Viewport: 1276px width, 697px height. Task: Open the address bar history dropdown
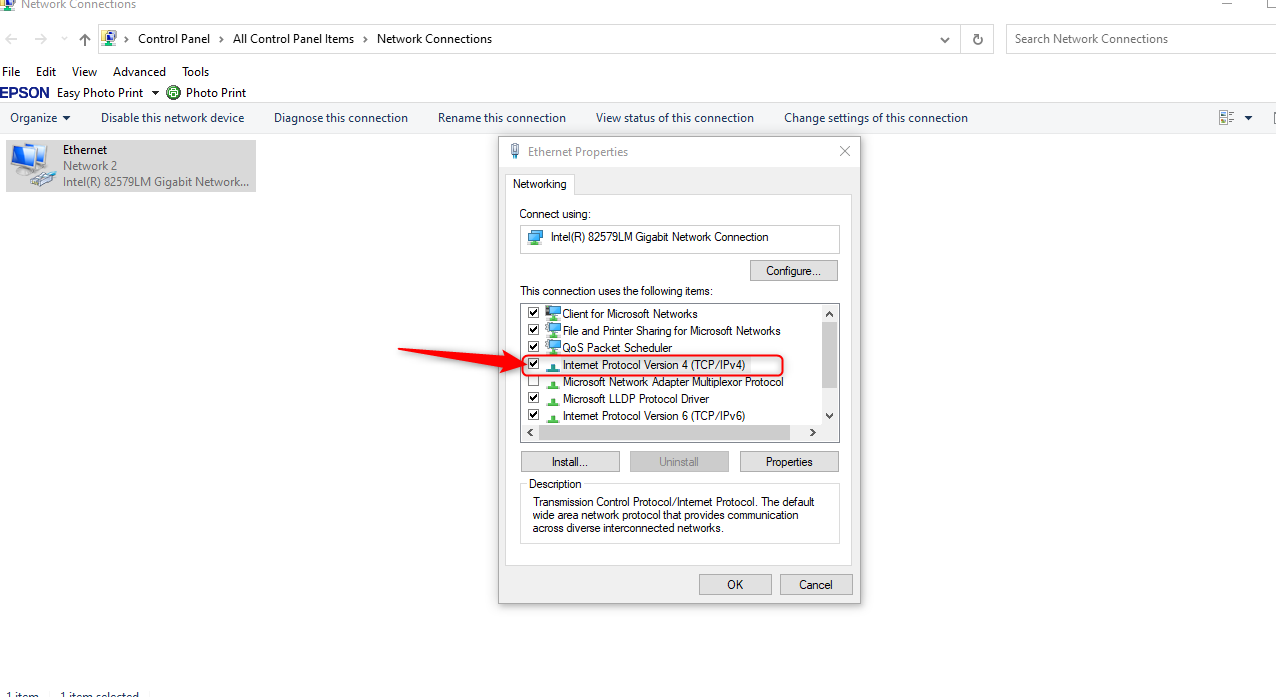click(945, 39)
